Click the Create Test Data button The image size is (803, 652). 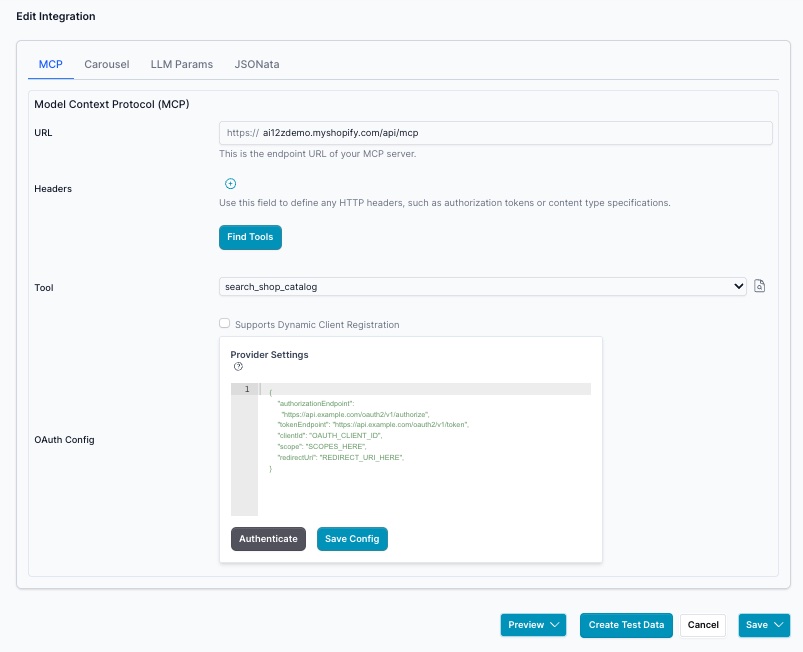pyautogui.click(x=626, y=625)
